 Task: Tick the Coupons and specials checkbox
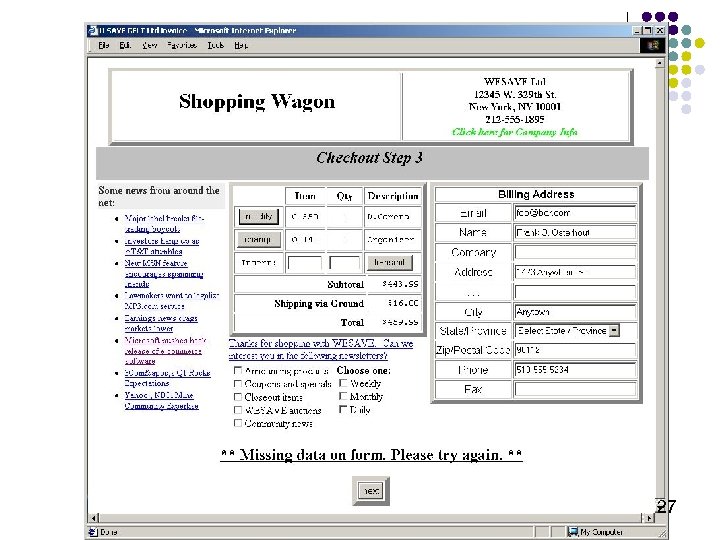238,383
